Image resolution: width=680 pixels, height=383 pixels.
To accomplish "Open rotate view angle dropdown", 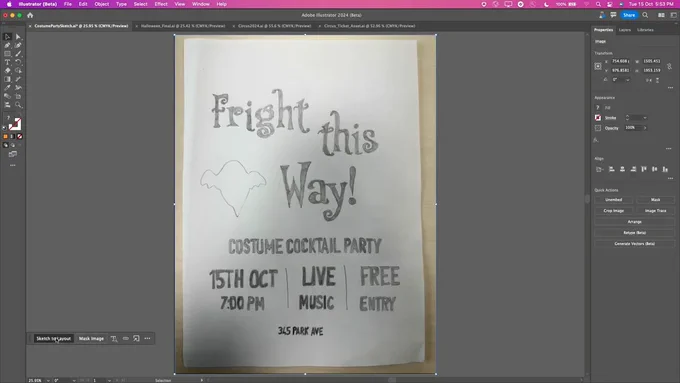I will click(74, 380).
